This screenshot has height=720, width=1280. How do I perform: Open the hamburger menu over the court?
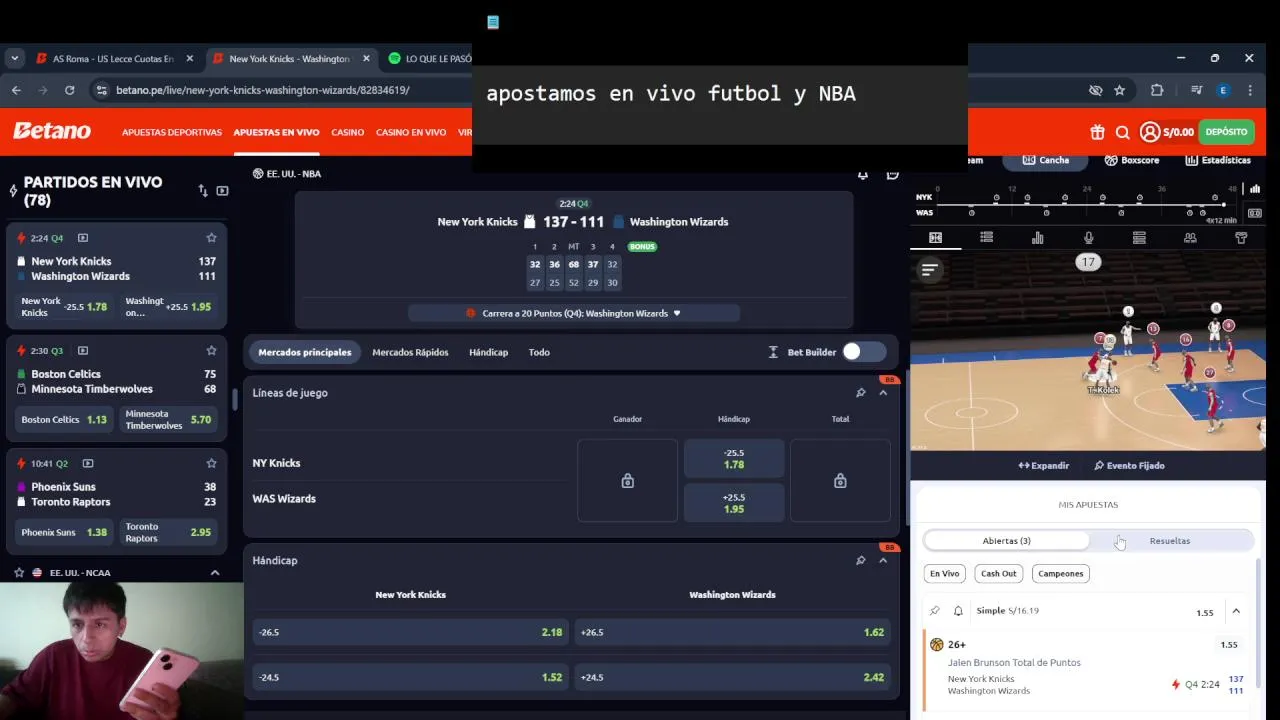(x=929, y=269)
